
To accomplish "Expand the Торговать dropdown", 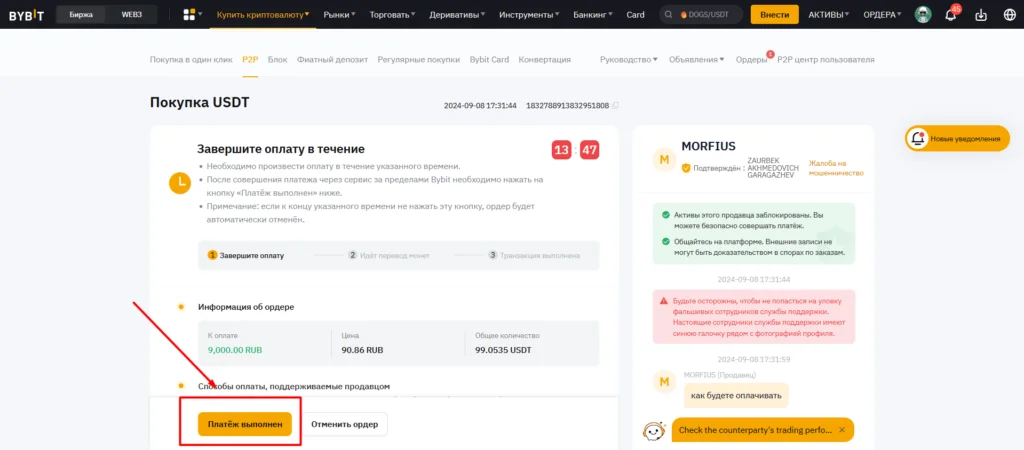I will click(x=392, y=14).
